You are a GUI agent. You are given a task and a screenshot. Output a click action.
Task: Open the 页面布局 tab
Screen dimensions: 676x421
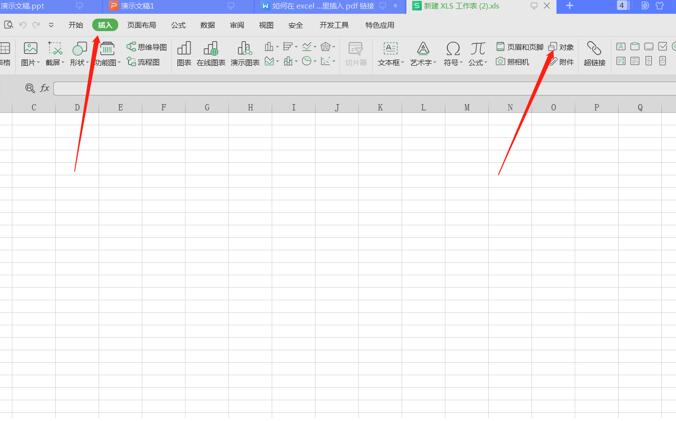pos(141,25)
